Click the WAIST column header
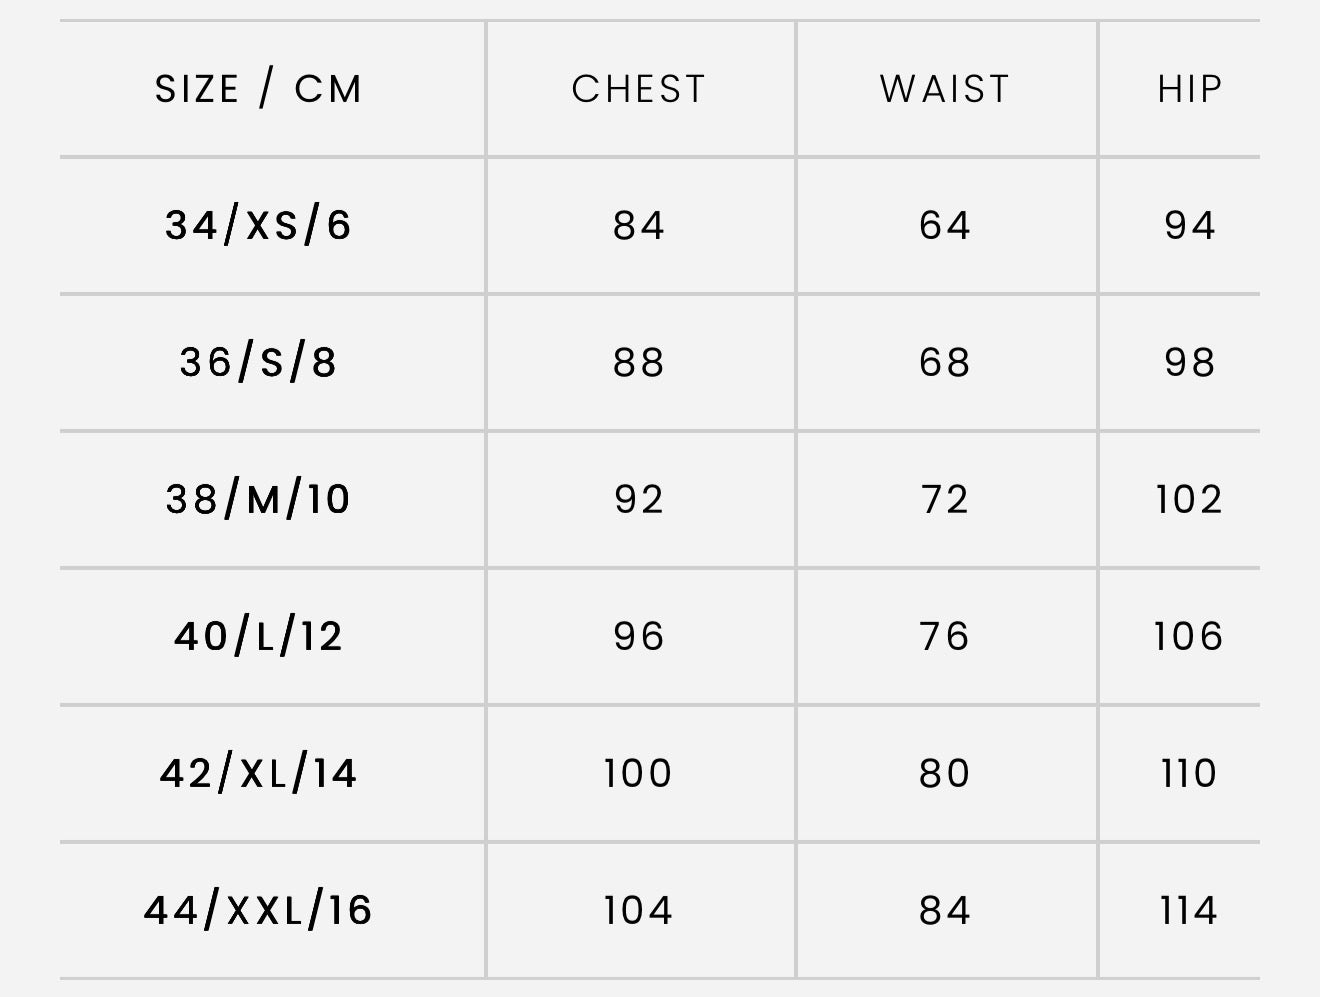Viewport: 1320px width, 997px height. pyautogui.click(x=945, y=90)
